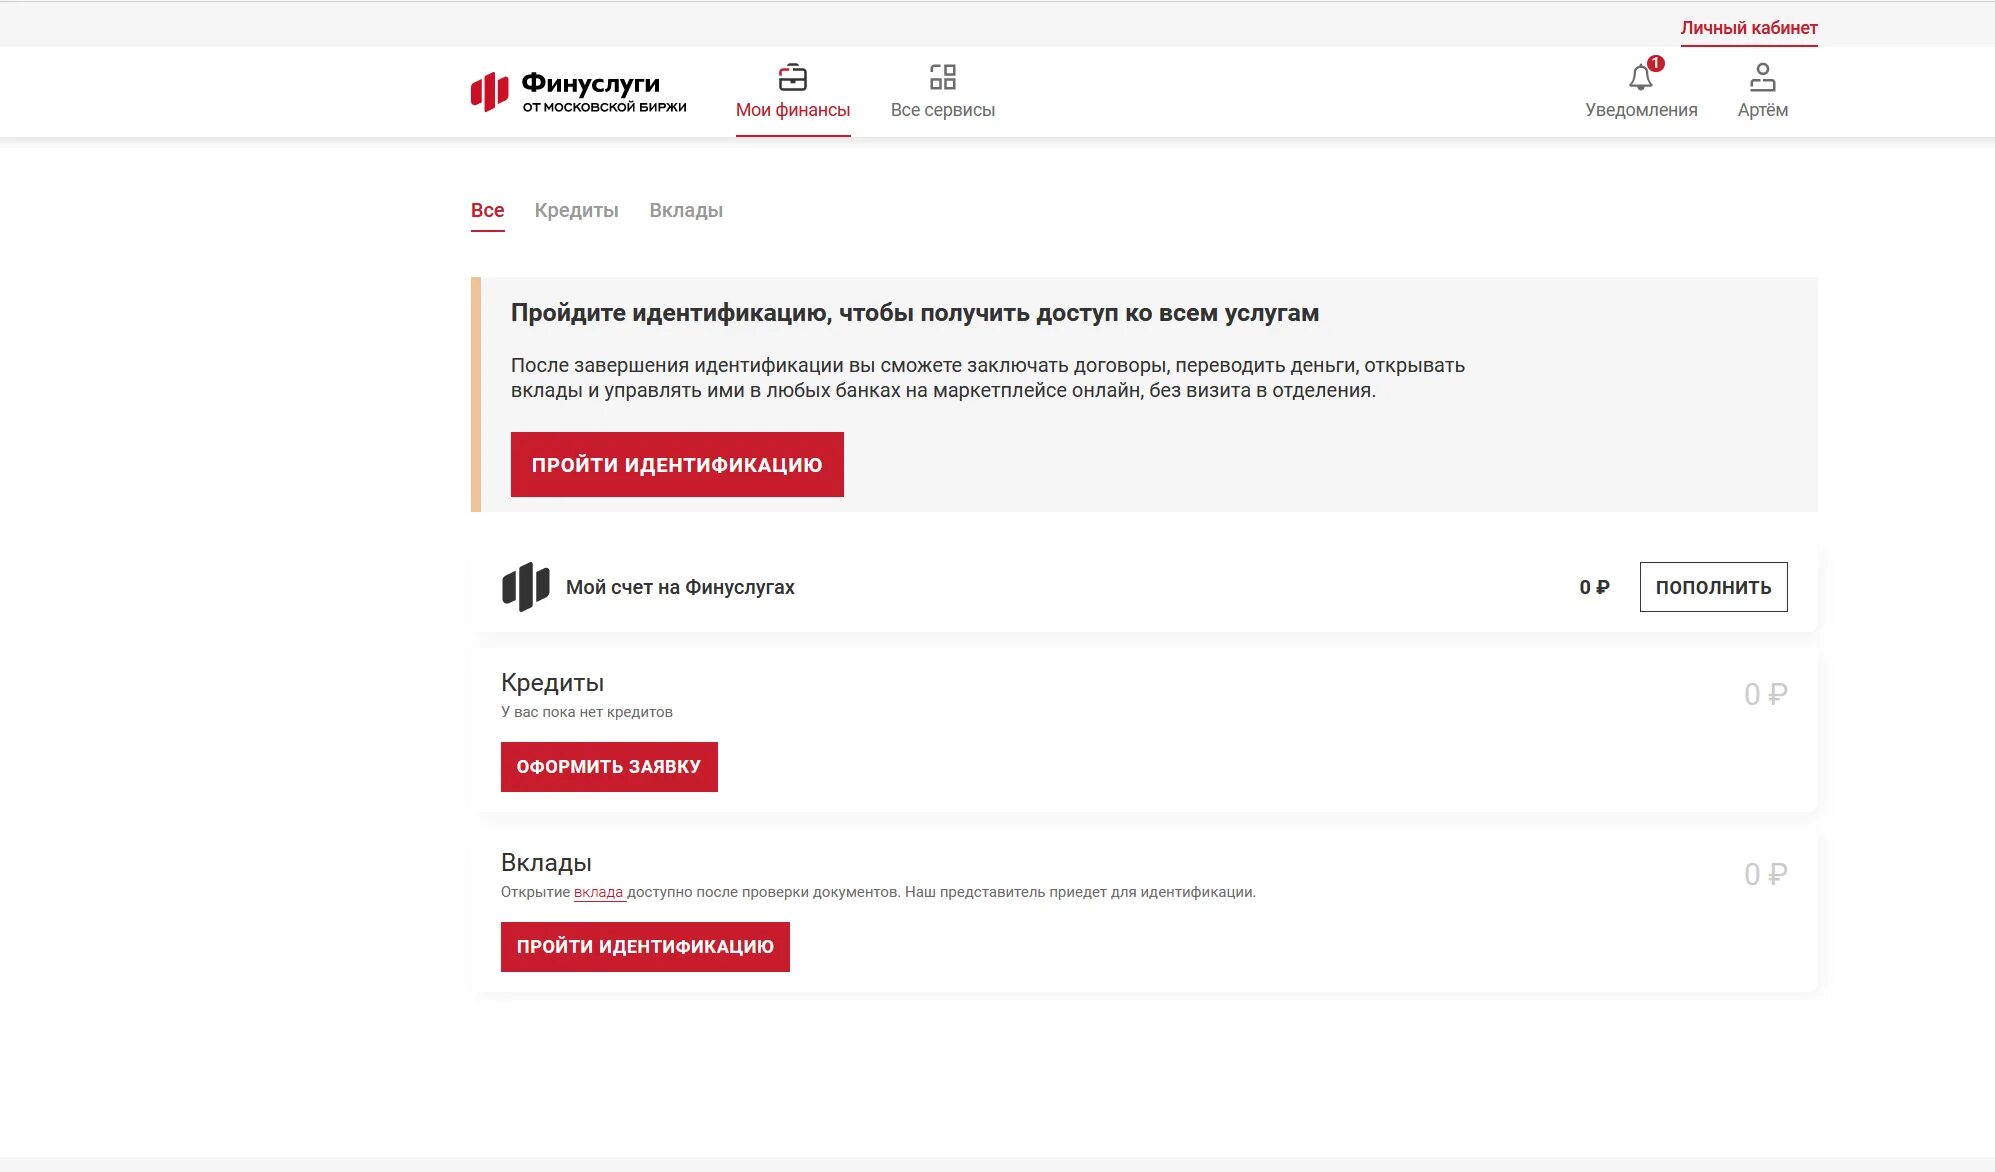Image resolution: width=1995 pixels, height=1172 pixels.
Task: Click the account balance 0 ₽
Action: tap(1594, 587)
